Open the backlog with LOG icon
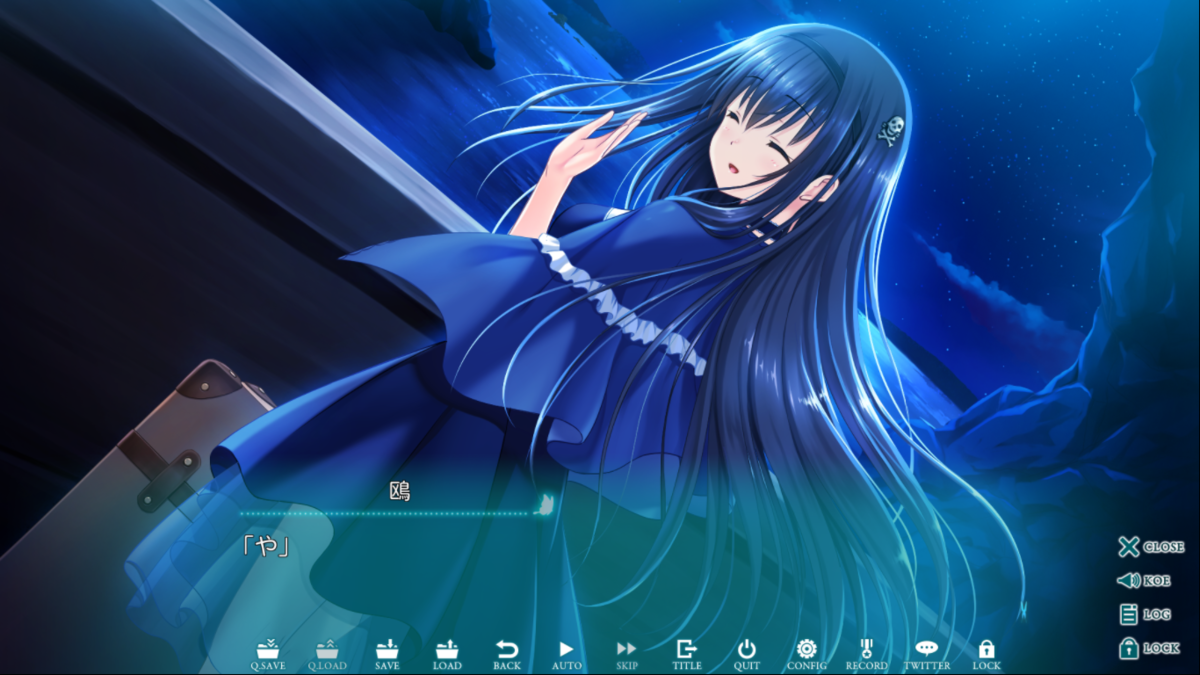The image size is (1200, 675). [1145, 614]
